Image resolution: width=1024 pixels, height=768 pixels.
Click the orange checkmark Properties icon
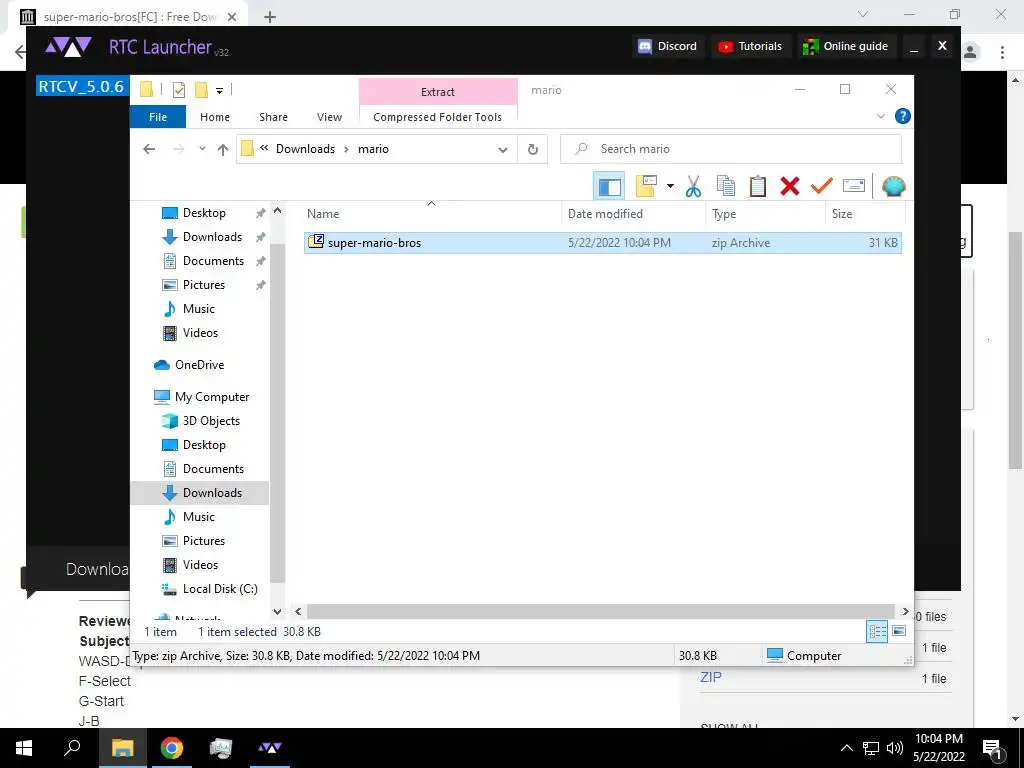822,187
